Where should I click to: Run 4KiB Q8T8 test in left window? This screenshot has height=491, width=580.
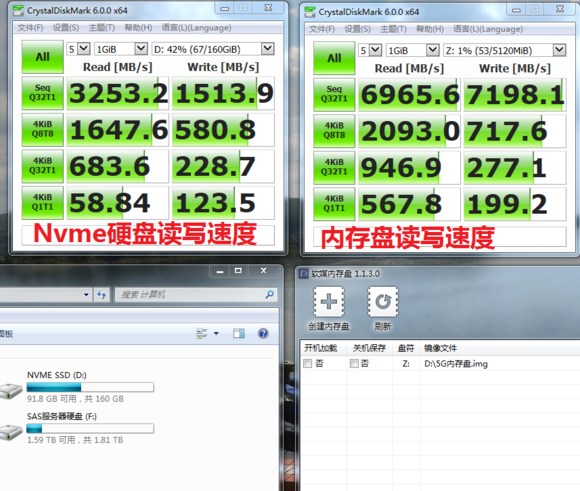43,130
